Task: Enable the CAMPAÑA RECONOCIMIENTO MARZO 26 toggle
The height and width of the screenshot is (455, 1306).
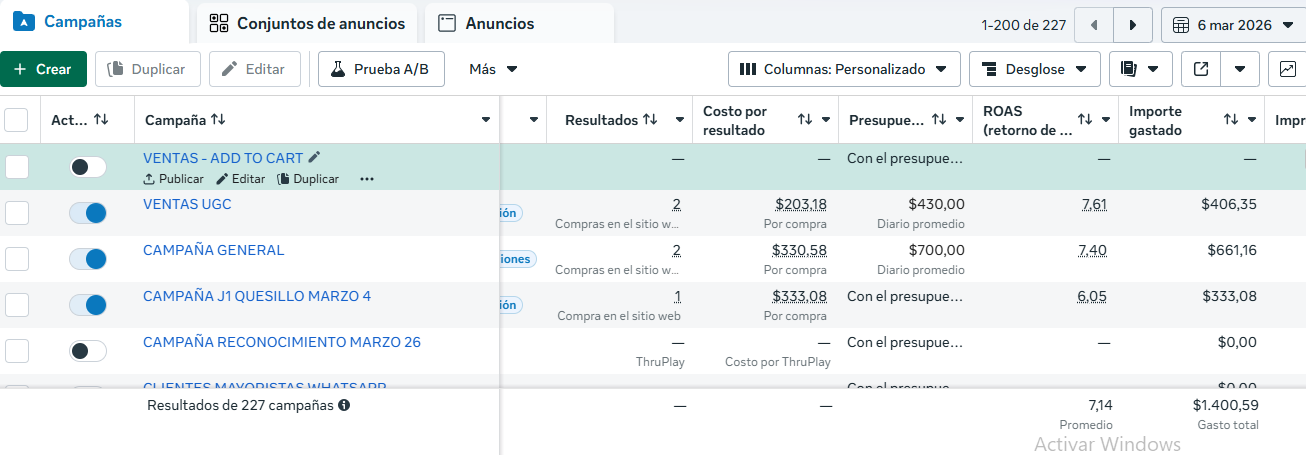Action: tap(88, 351)
